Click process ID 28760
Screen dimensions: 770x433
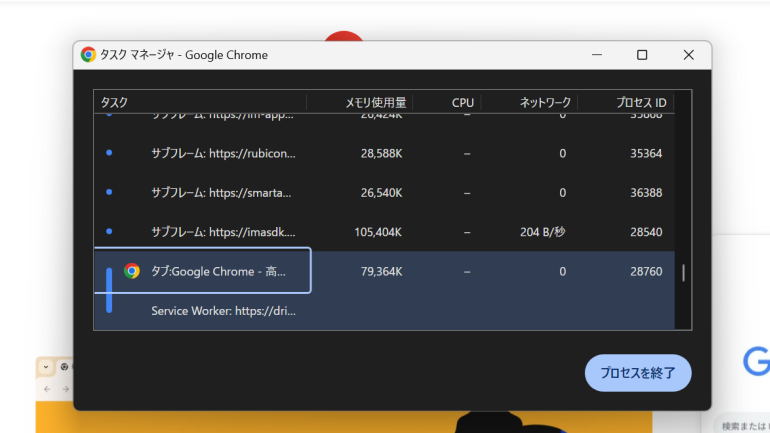(x=646, y=271)
